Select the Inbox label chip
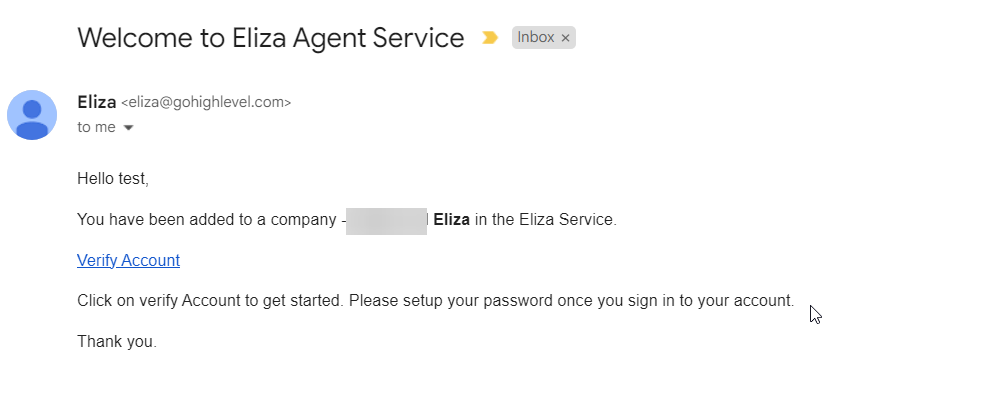Image resolution: width=985 pixels, height=409 pixels. [535, 38]
